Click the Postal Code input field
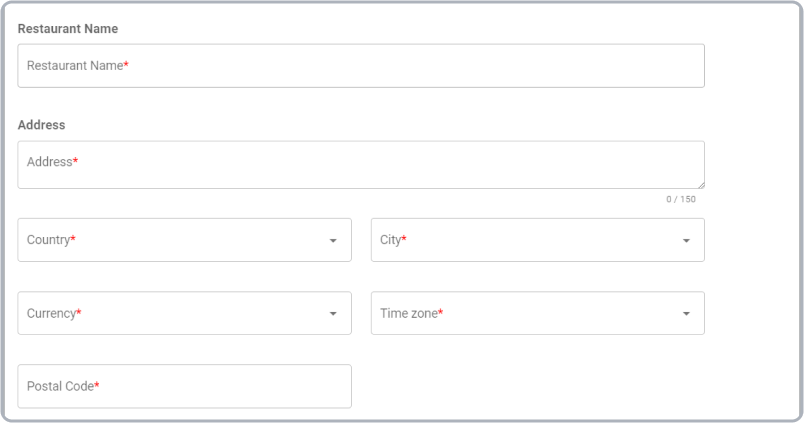 click(x=184, y=386)
